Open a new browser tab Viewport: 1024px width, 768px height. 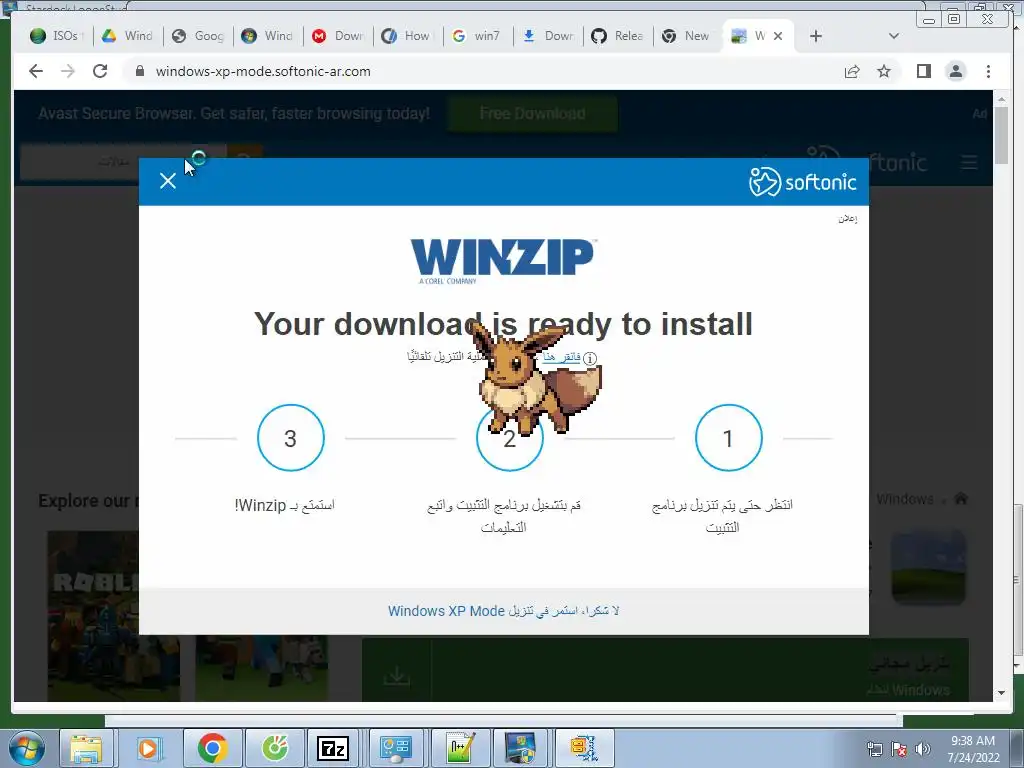[x=816, y=36]
